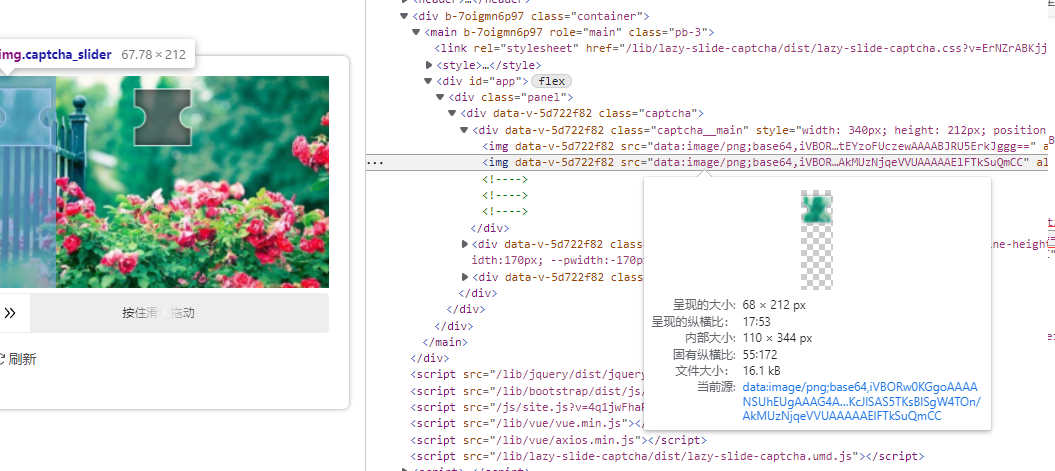This screenshot has height=471, width=1055.
Task: Expand the last collapsed div data-v-5d722f82 node
Action: [464, 277]
